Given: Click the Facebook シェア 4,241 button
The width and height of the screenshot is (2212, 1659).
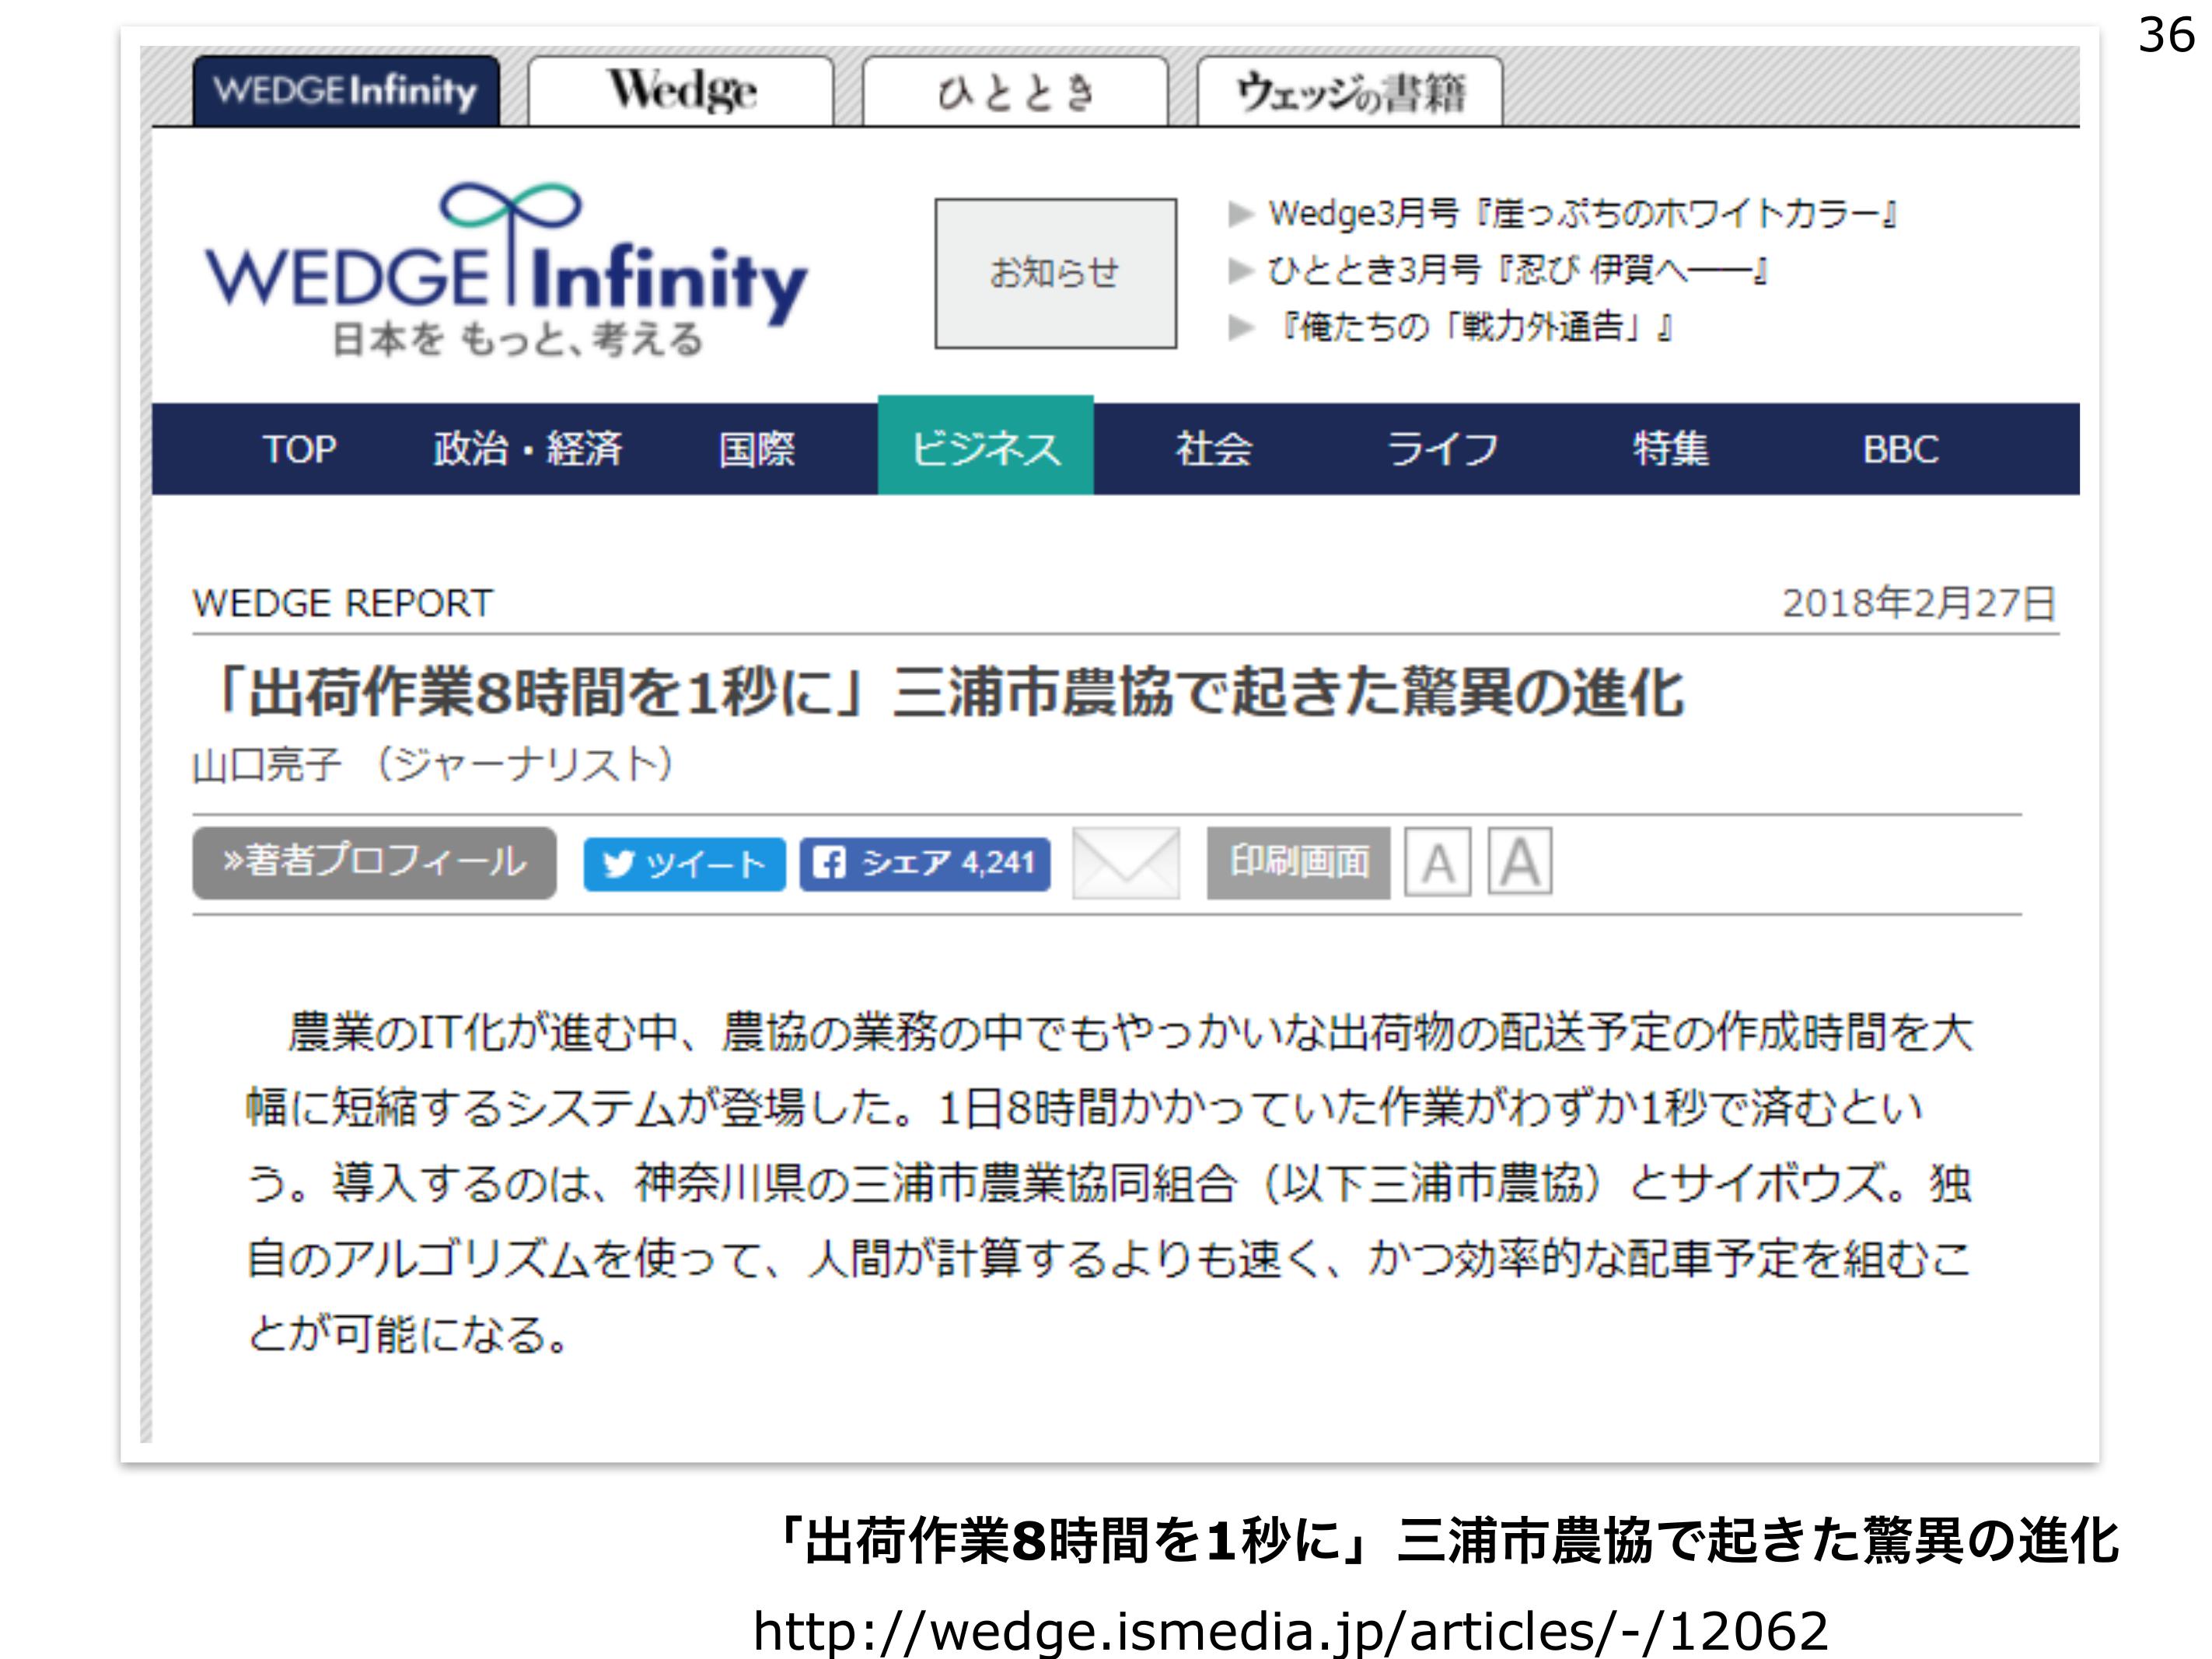Looking at the screenshot, I should coord(924,863).
